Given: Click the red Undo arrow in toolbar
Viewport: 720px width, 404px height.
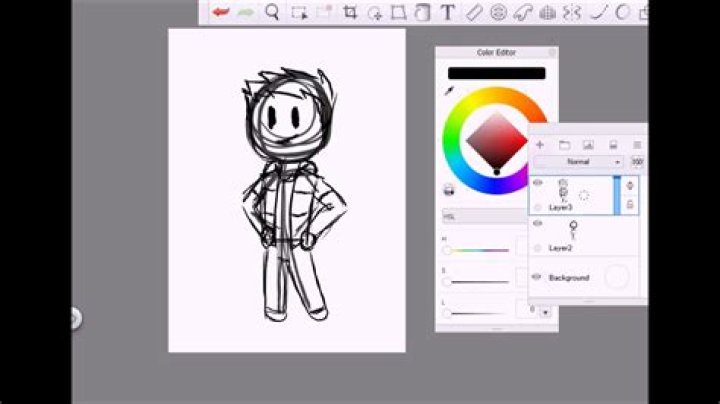Looking at the screenshot, I should (221, 12).
